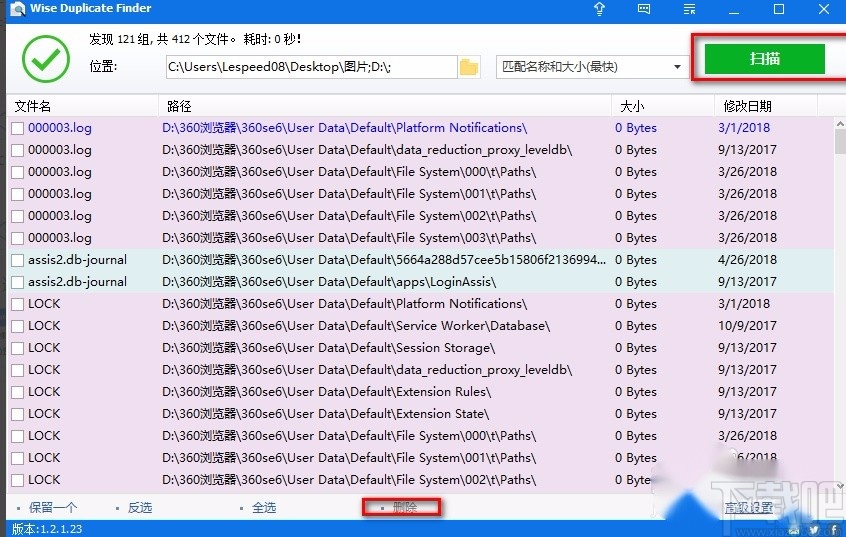Click the Wise Duplicate Finder app icon
Viewport: 846px width, 537px height.
(x=17, y=9)
